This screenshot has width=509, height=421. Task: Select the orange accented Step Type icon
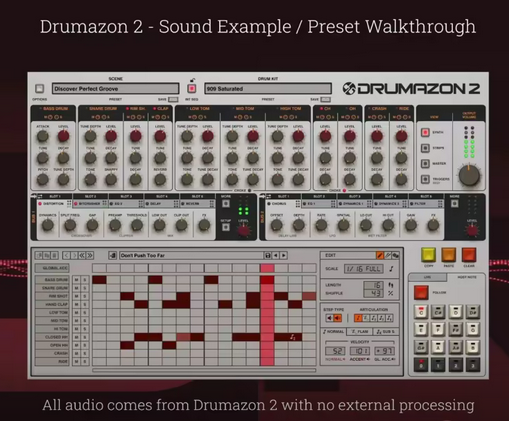click(x=337, y=318)
